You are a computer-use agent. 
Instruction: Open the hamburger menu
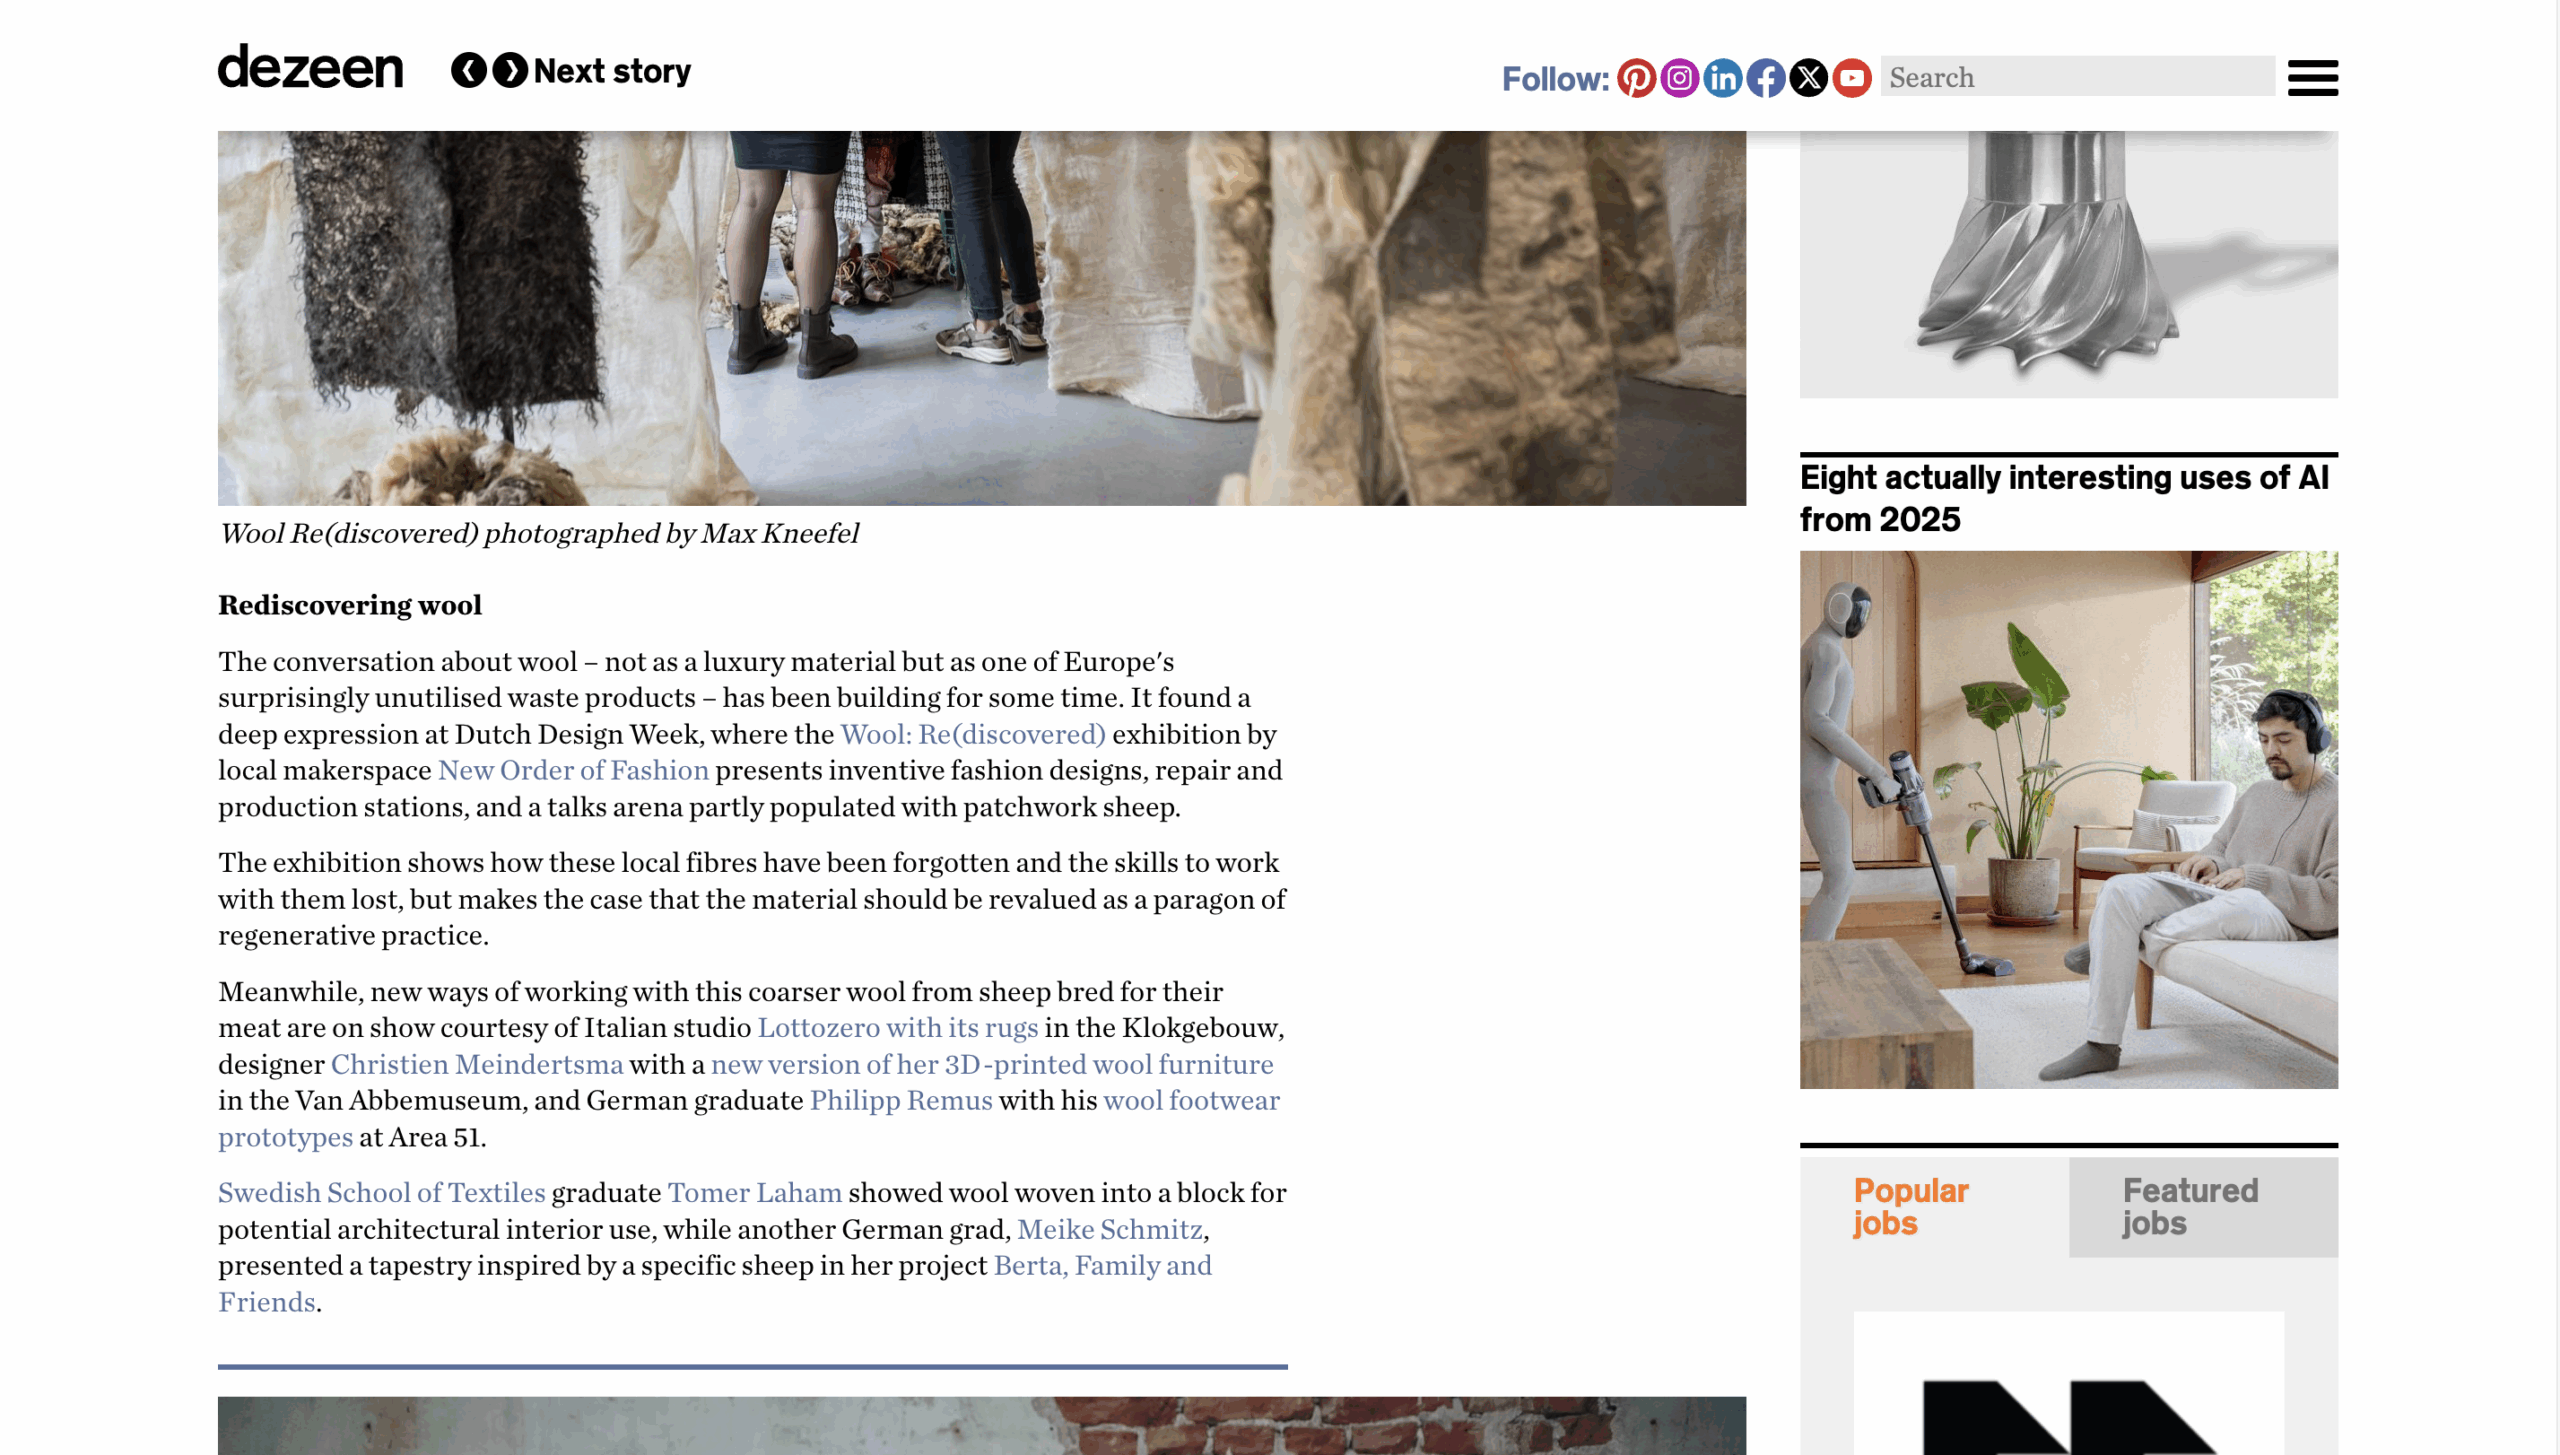tap(2313, 78)
